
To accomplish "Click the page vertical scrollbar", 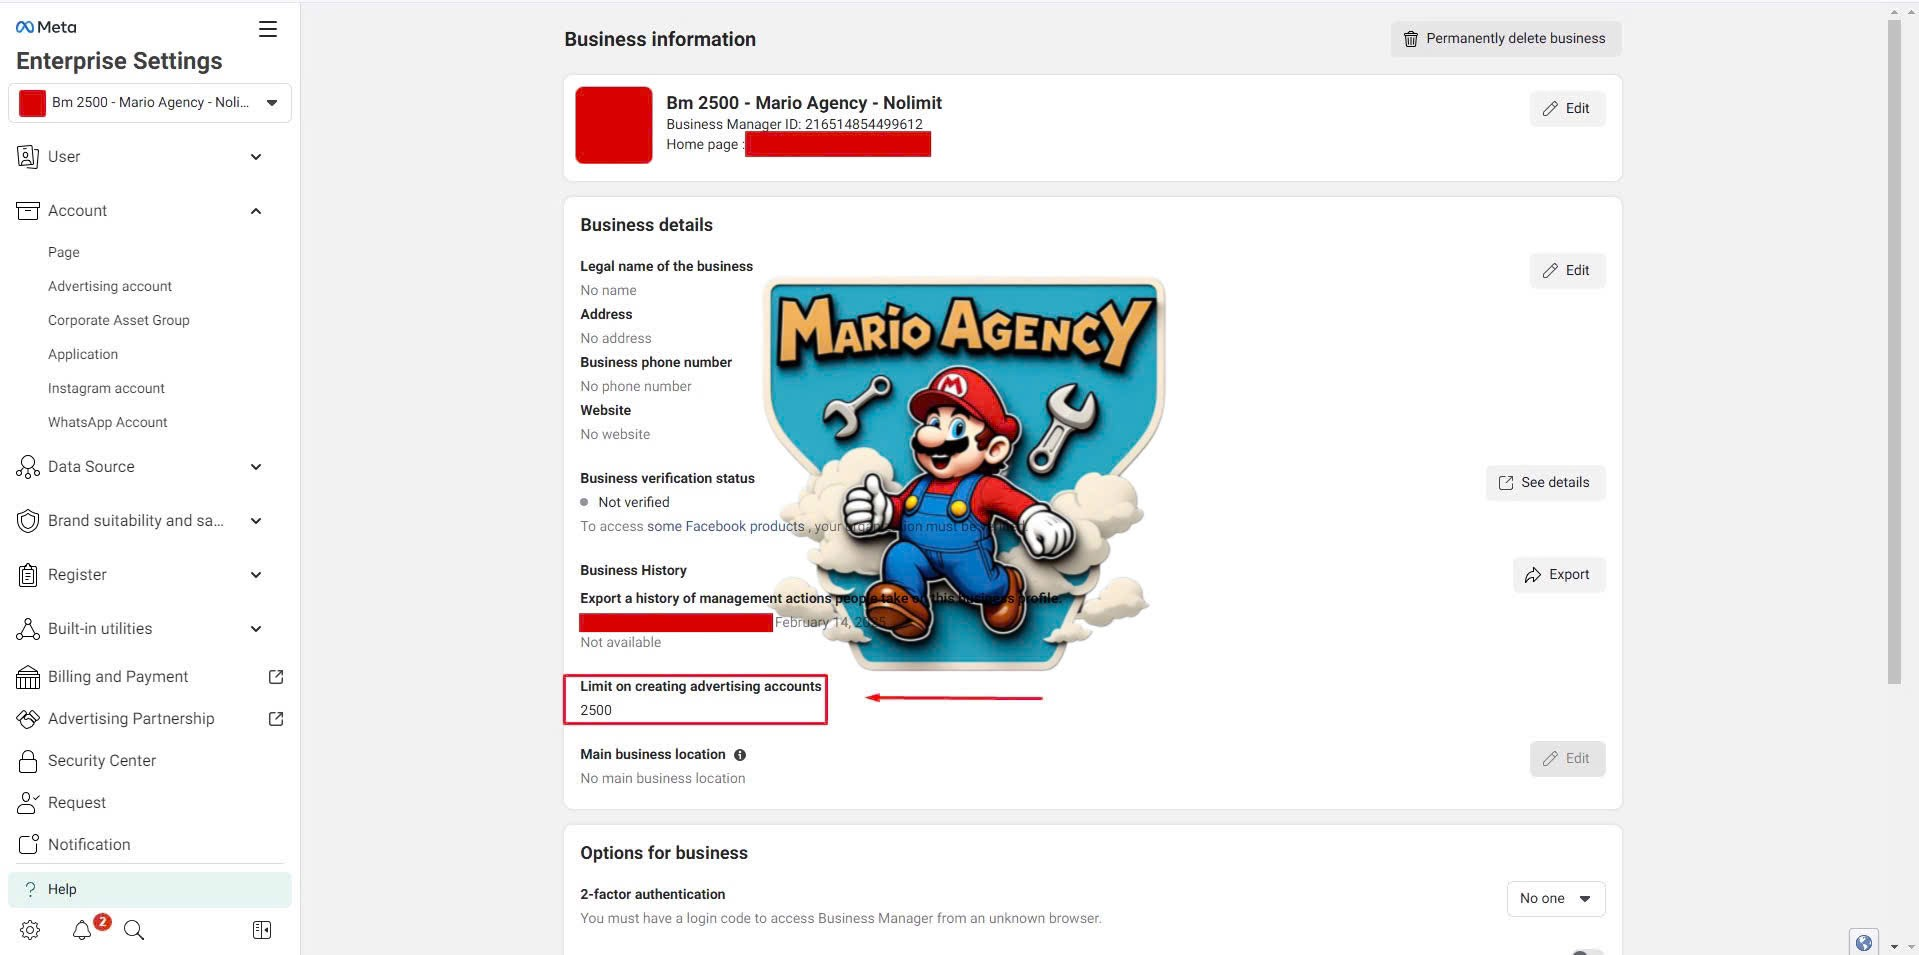I will click(1893, 350).
